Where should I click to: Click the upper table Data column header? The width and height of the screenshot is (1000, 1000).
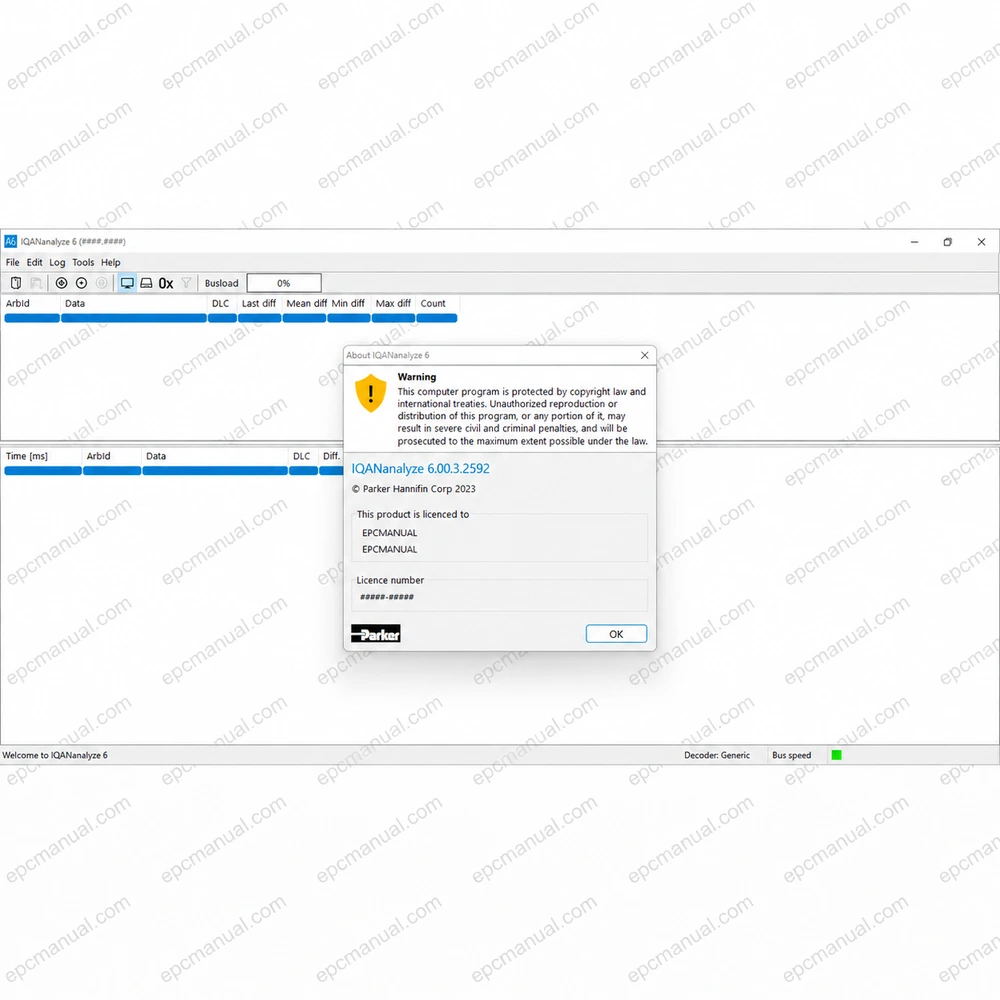[134, 304]
